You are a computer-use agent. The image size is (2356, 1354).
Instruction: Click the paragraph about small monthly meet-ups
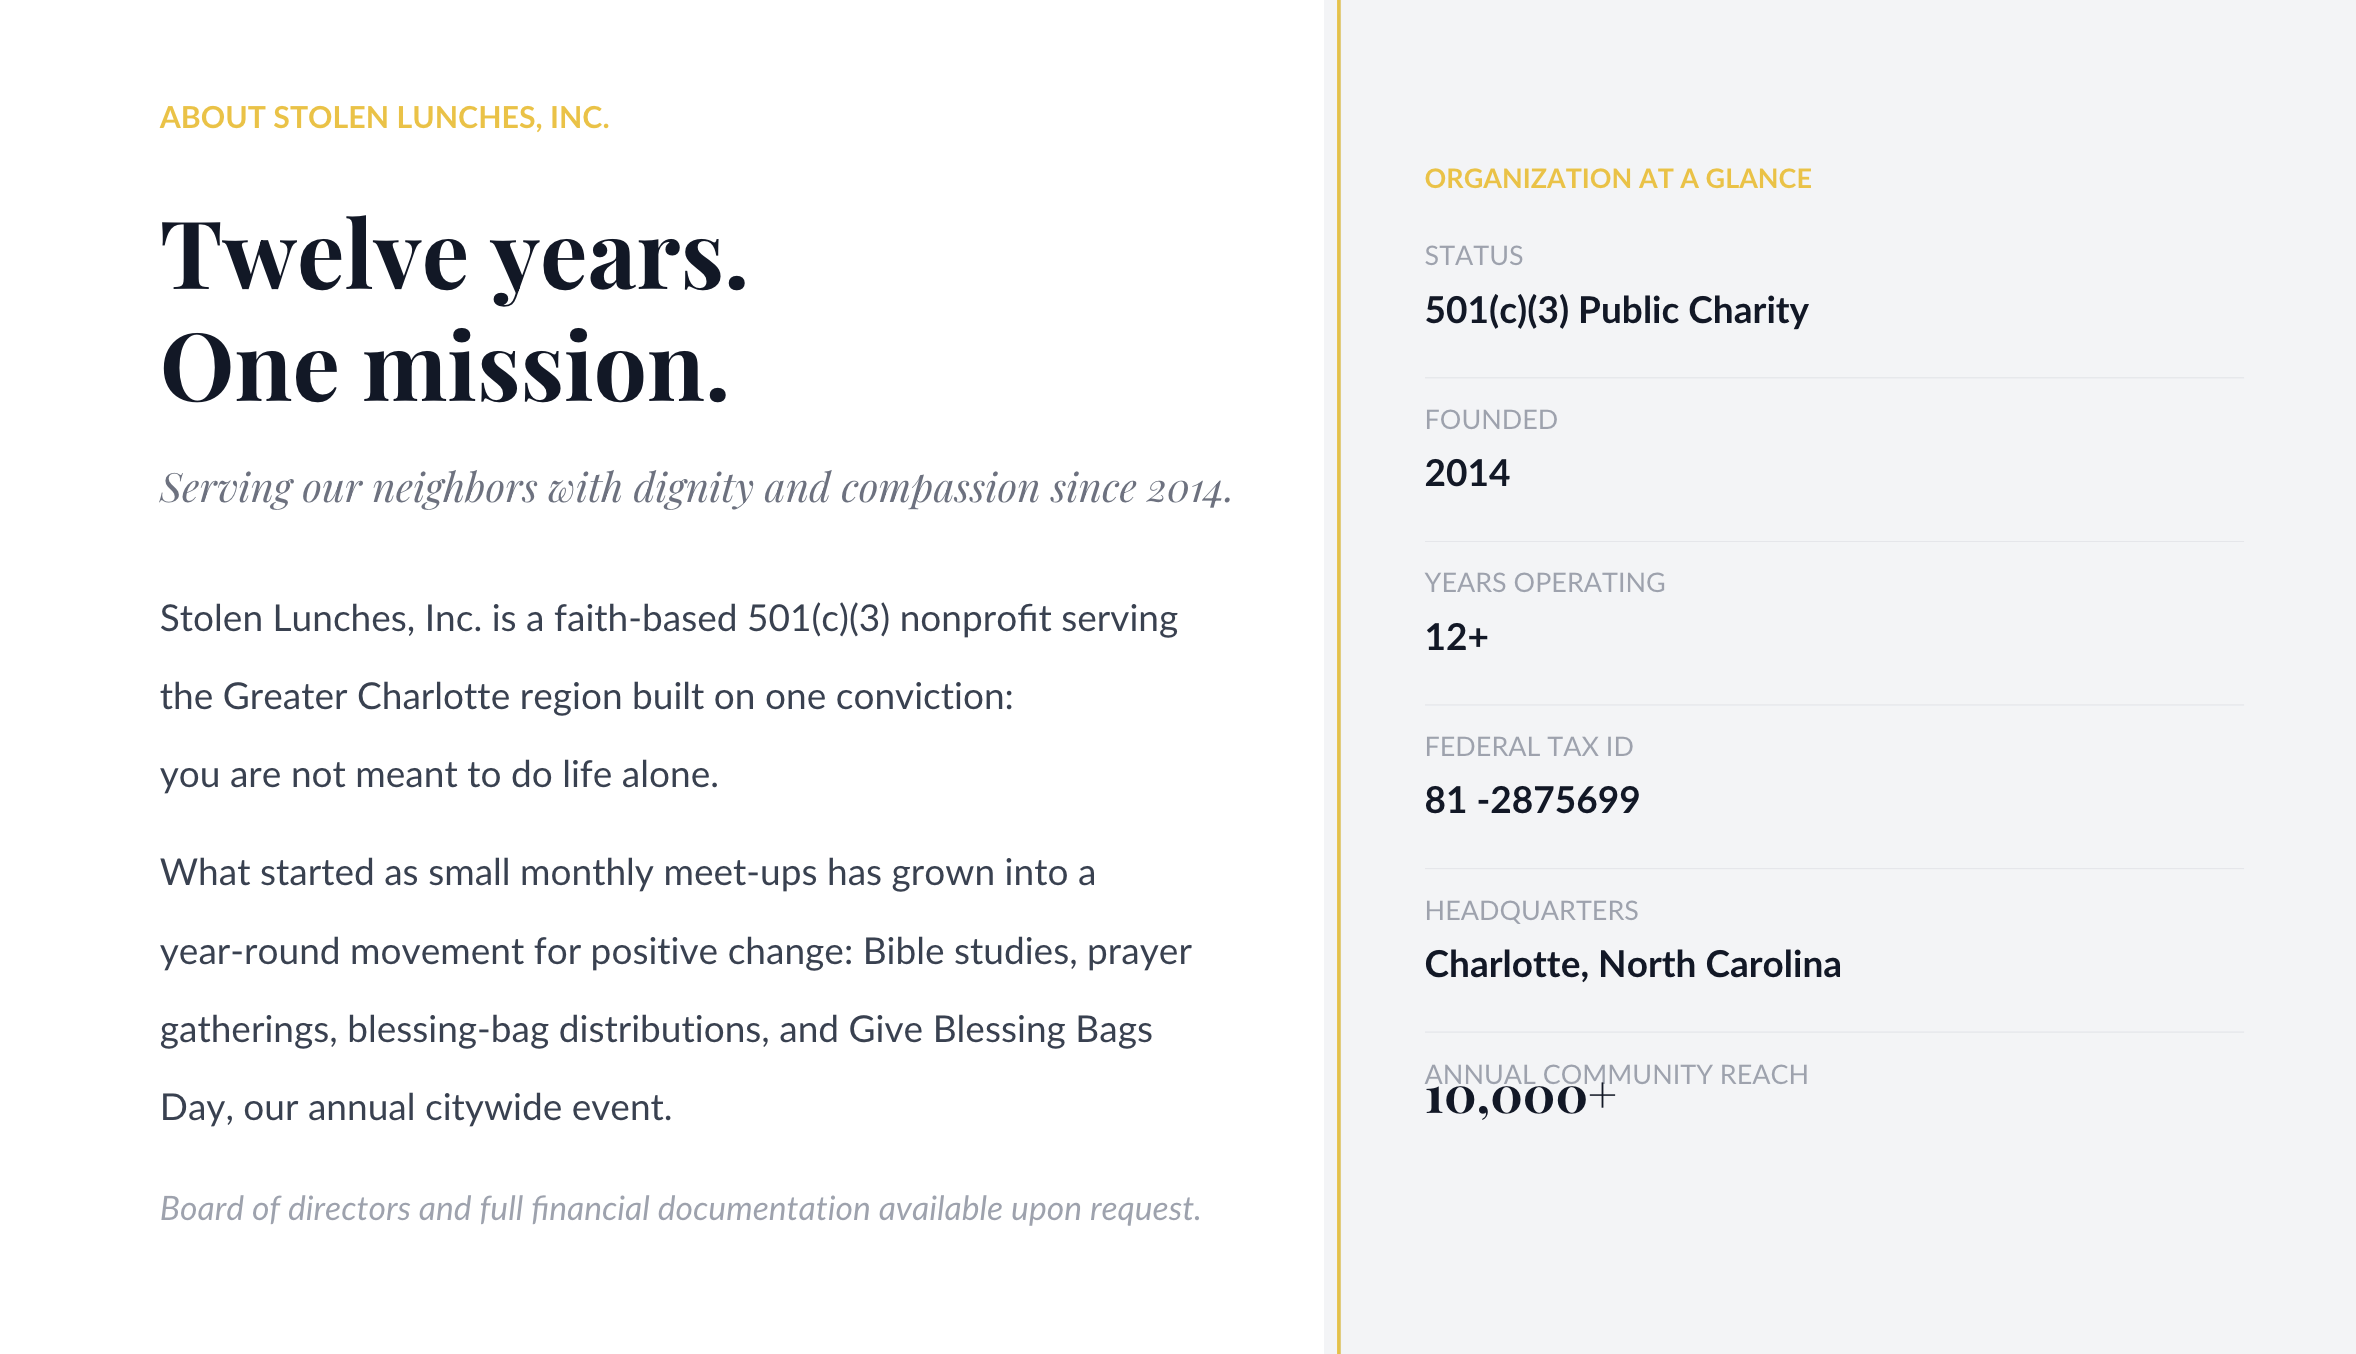[x=676, y=990]
